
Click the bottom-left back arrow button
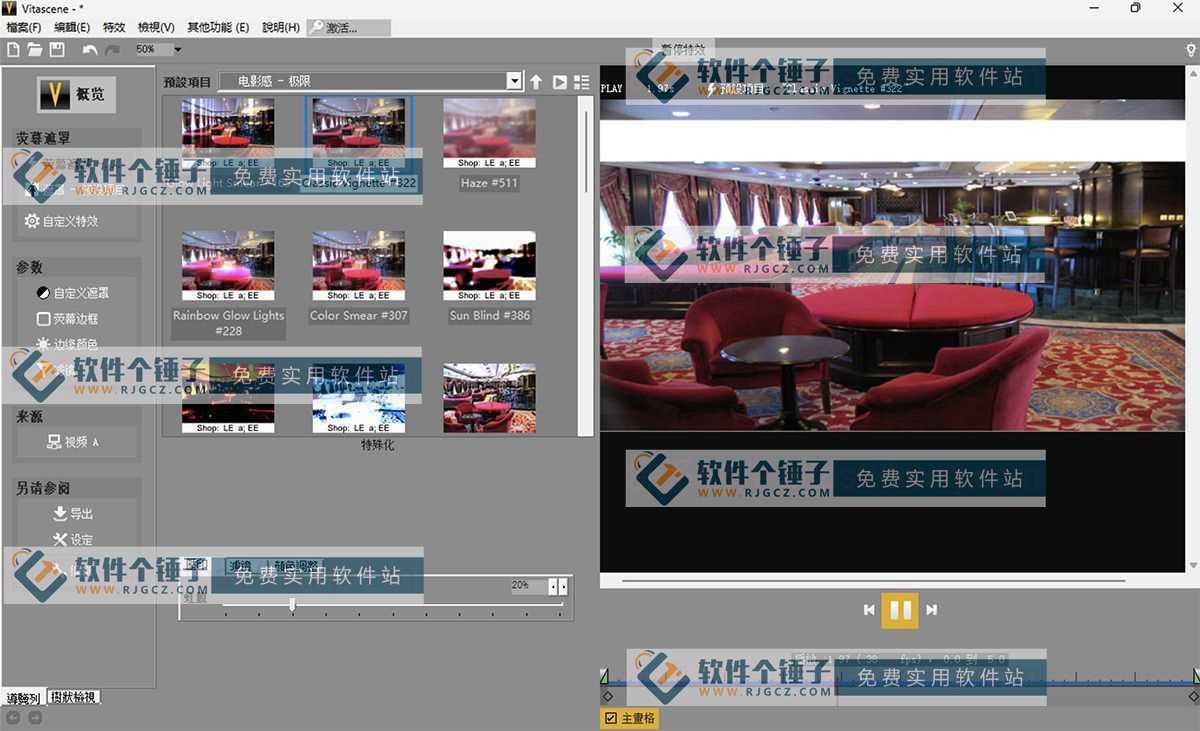pos(13,718)
